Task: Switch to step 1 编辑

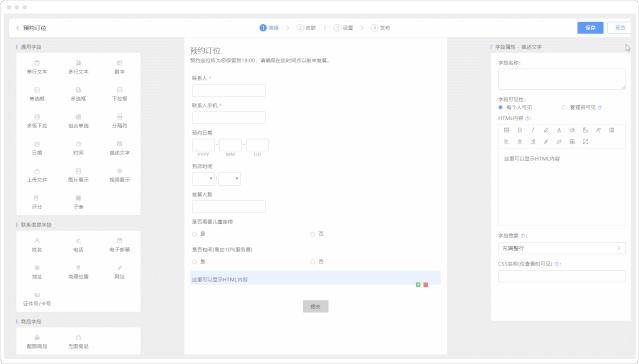Action: point(269,28)
